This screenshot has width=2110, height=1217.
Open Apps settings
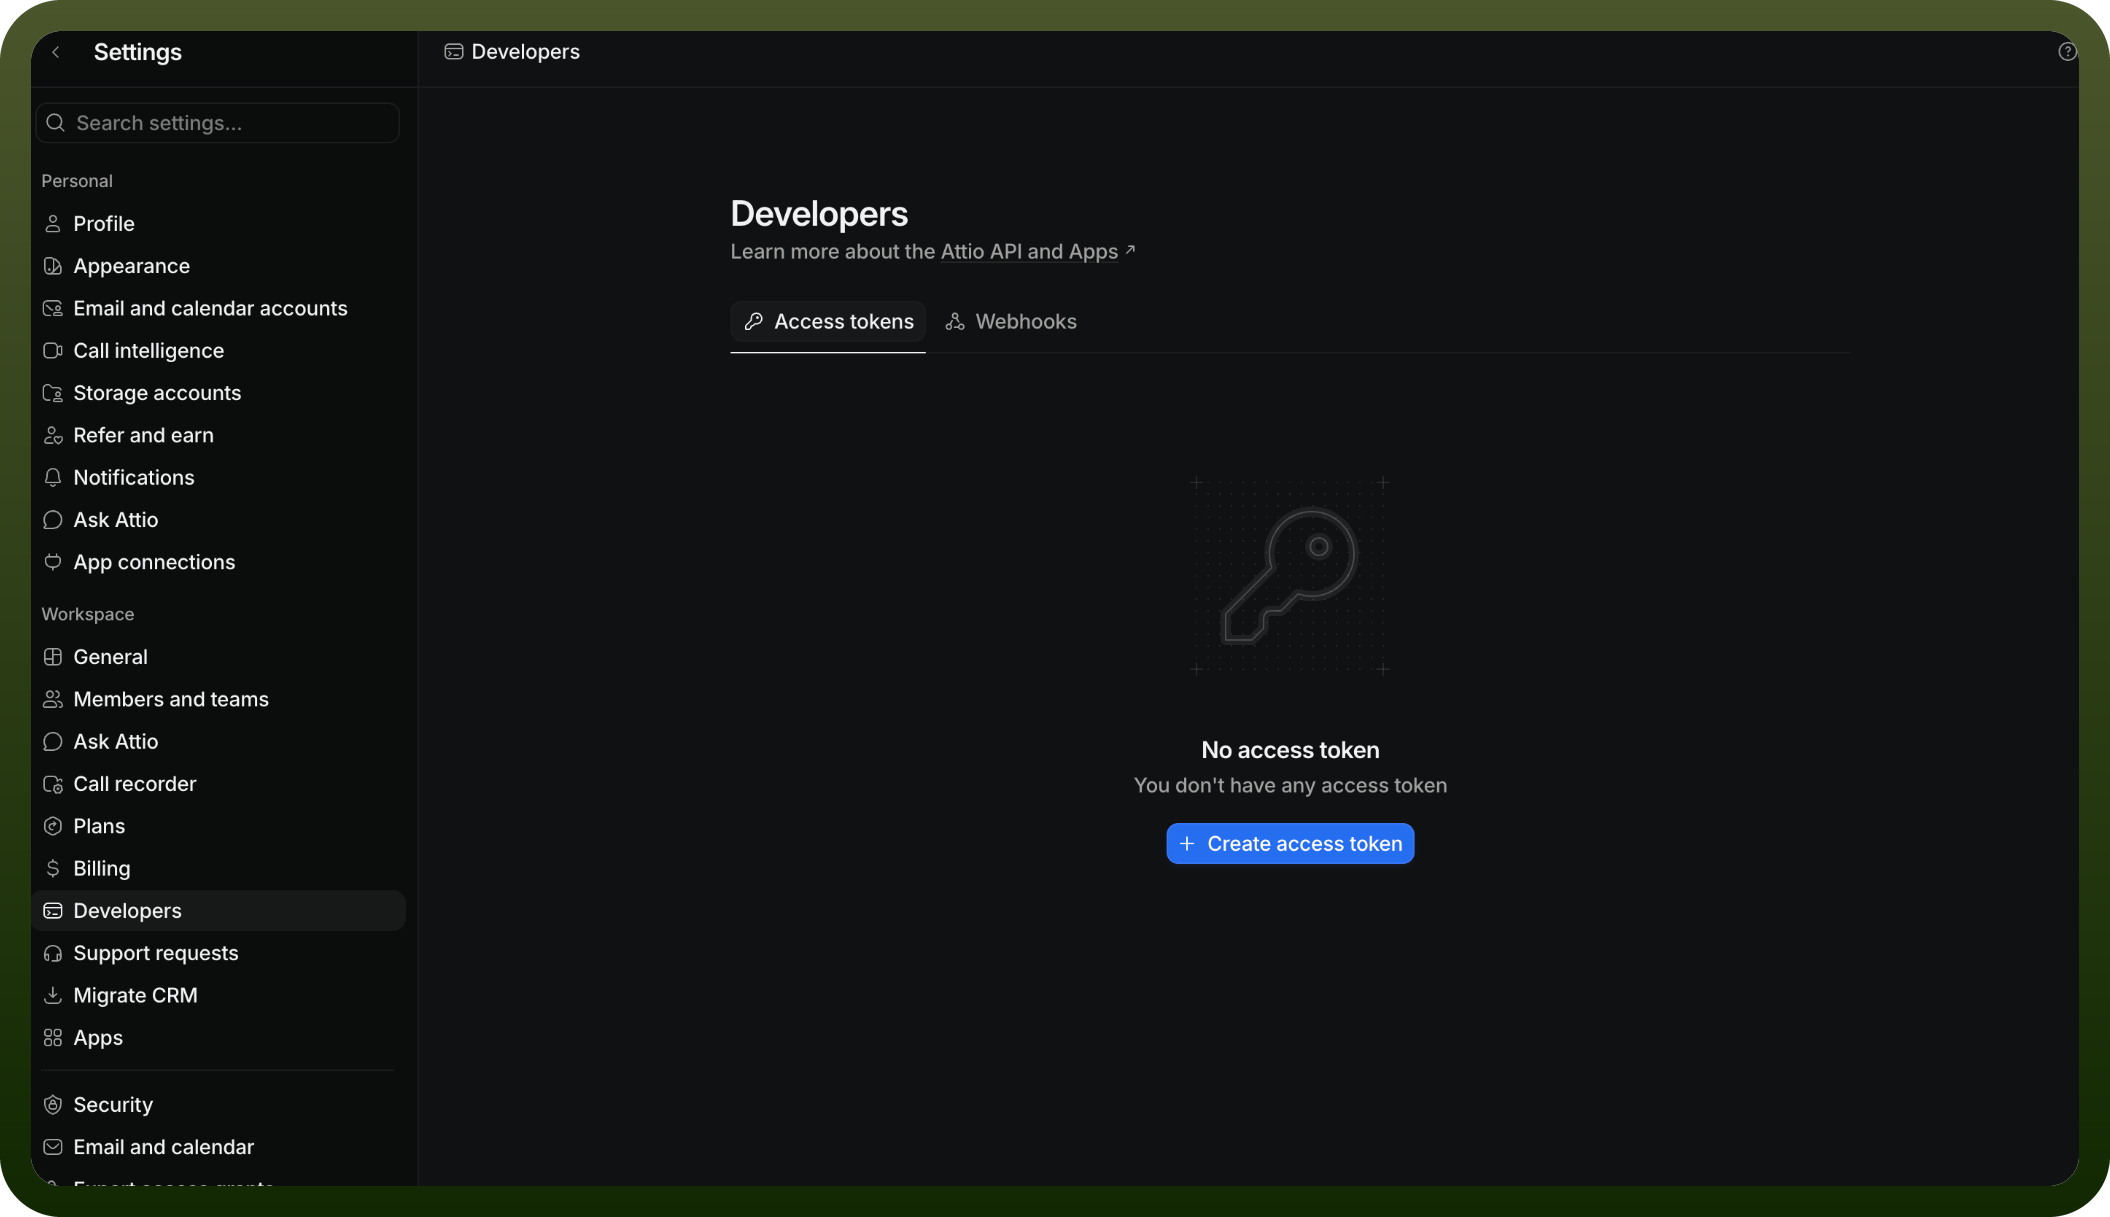[x=218, y=1038]
